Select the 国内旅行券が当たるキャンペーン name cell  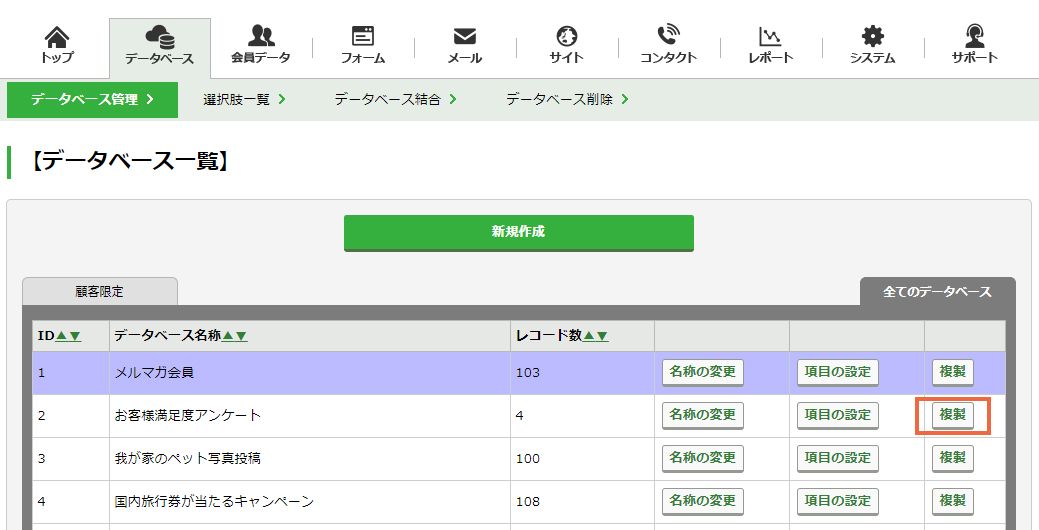tap(309, 502)
